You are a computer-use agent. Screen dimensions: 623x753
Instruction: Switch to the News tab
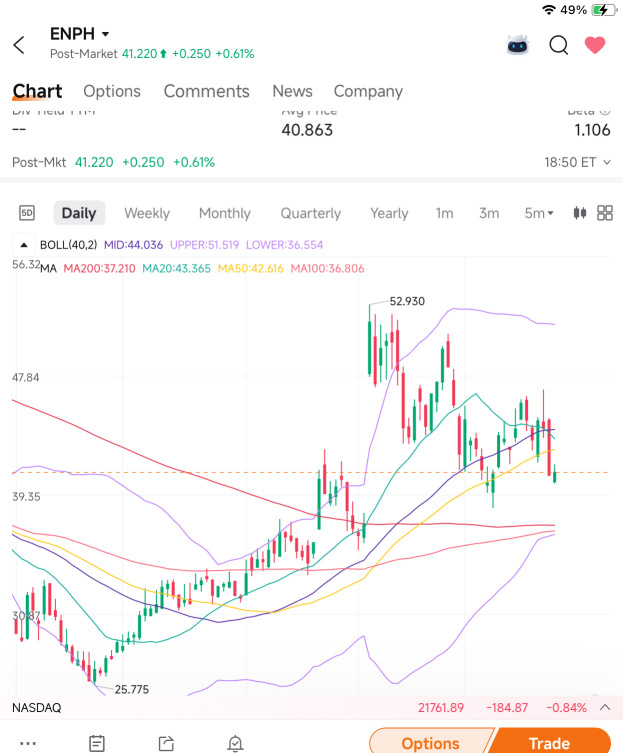(292, 91)
